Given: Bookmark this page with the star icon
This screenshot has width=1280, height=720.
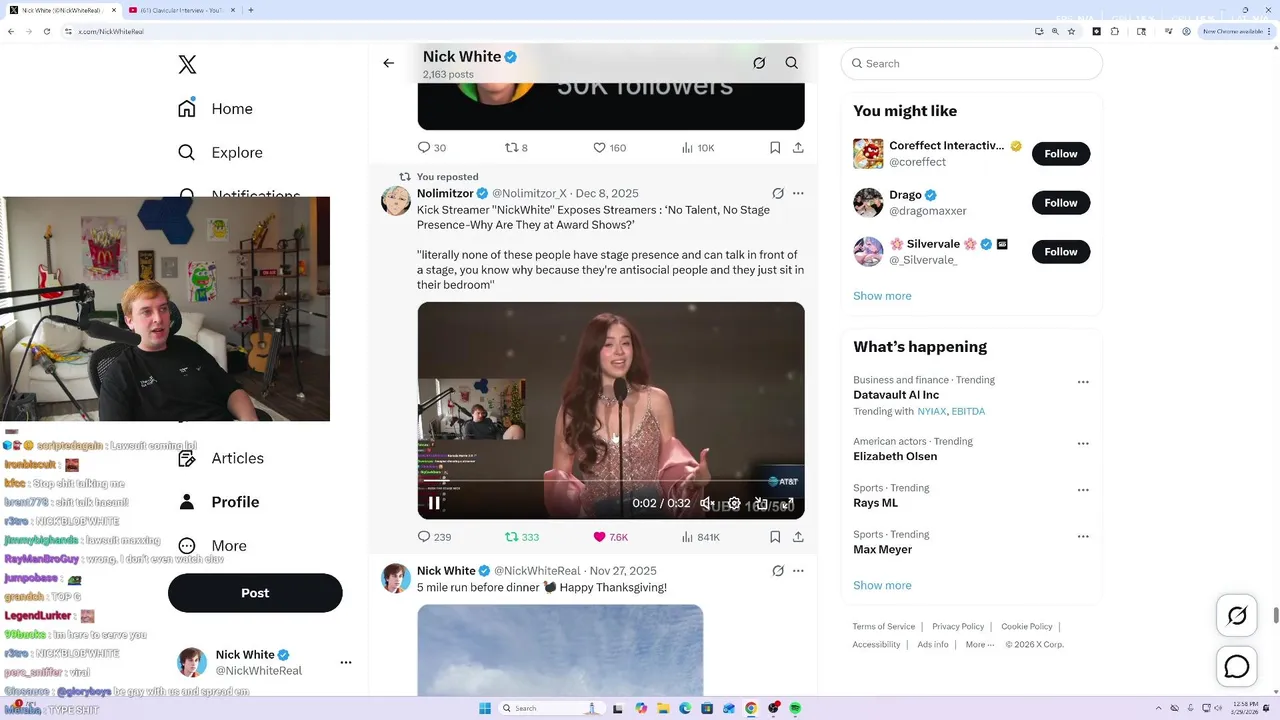Looking at the screenshot, I should tap(1071, 31).
